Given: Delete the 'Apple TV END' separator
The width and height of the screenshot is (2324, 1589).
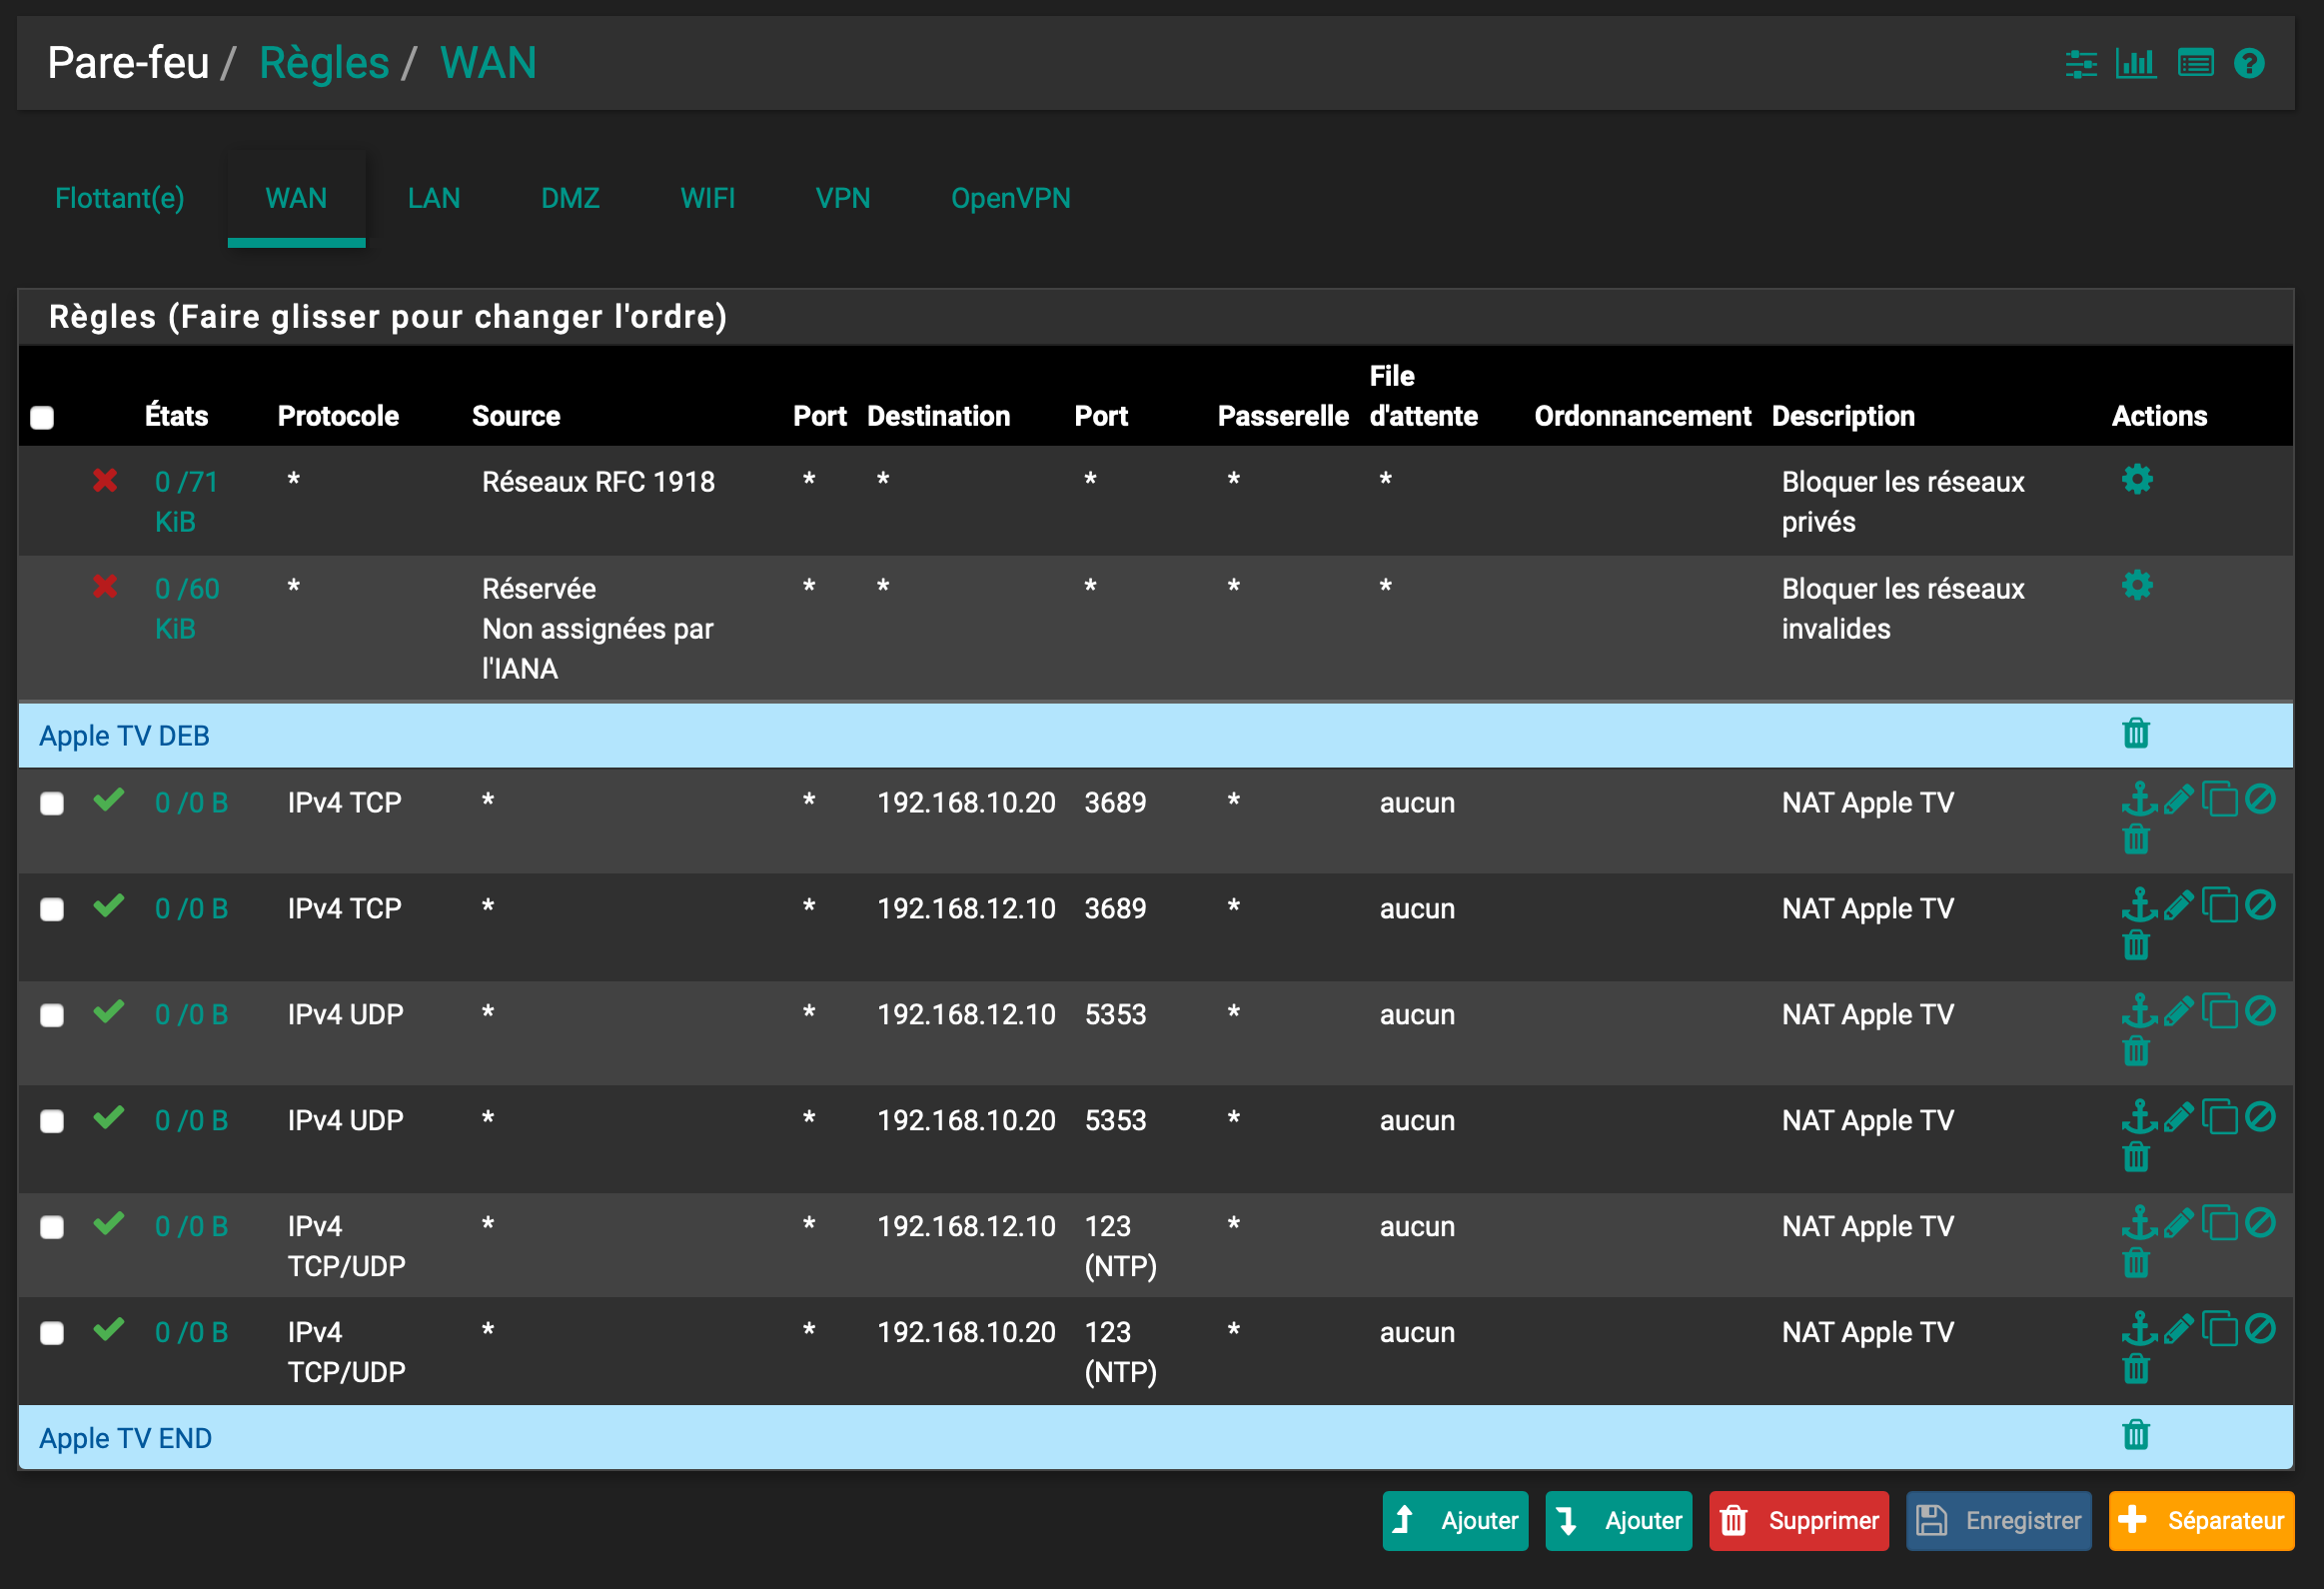Looking at the screenshot, I should click(2136, 1436).
